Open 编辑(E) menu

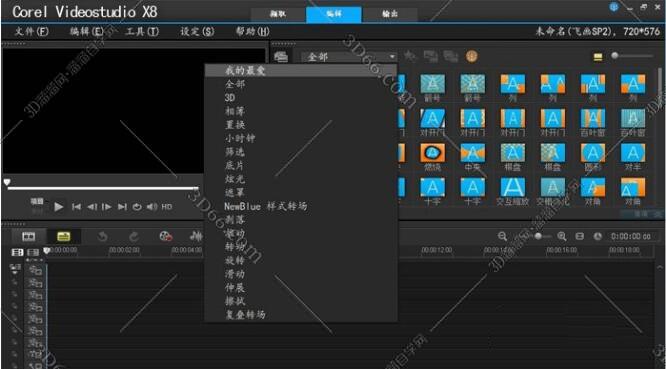(87, 31)
